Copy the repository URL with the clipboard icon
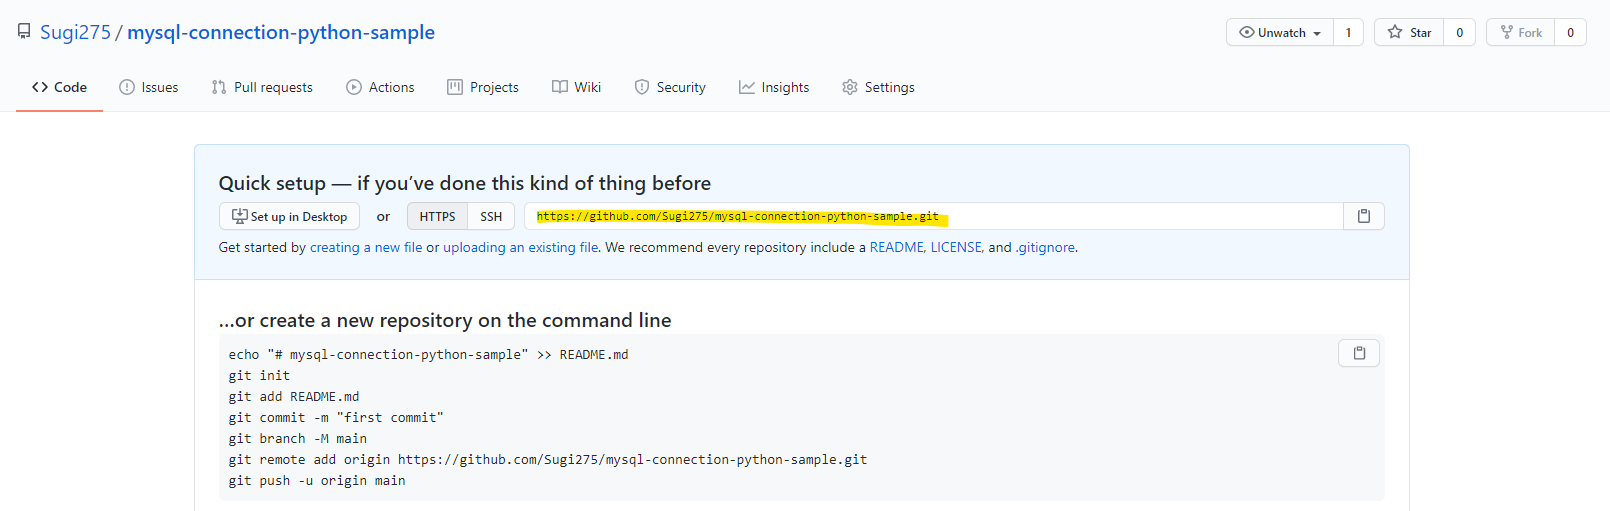This screenshot has width=1610, height=511. [x=1363, y=216]
